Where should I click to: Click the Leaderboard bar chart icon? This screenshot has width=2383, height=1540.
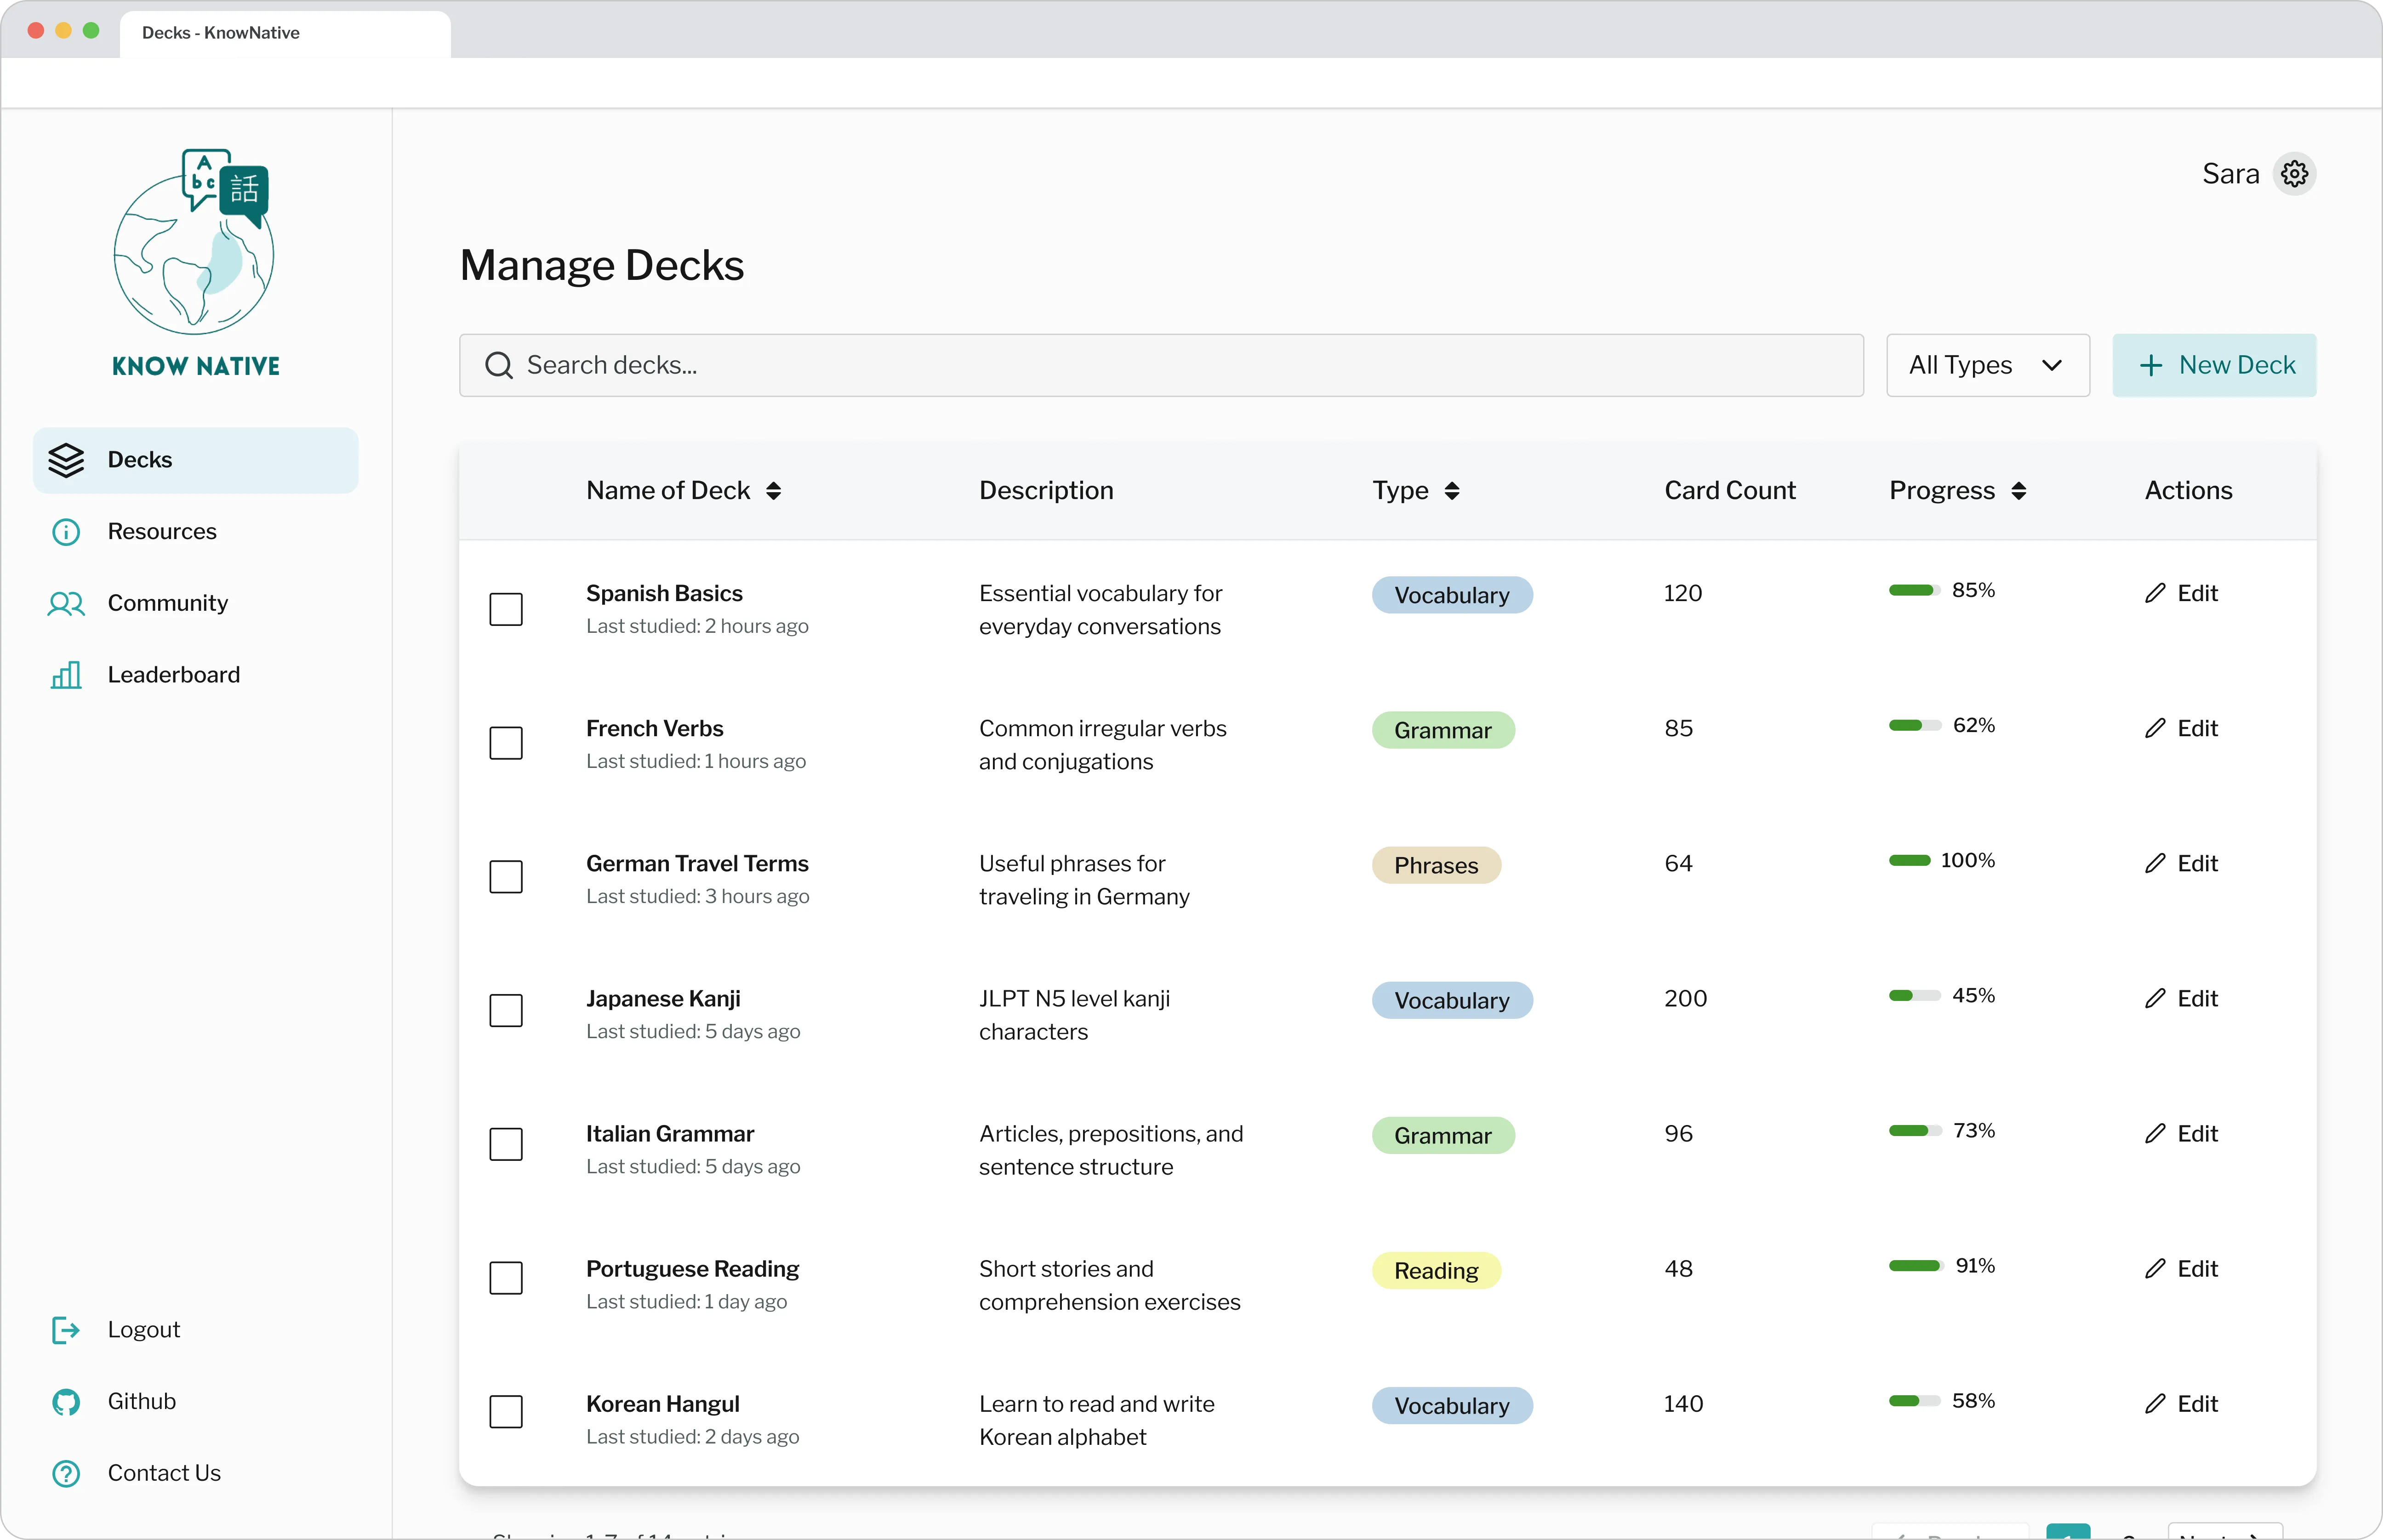pyautogui.click(x=66, y=675)
